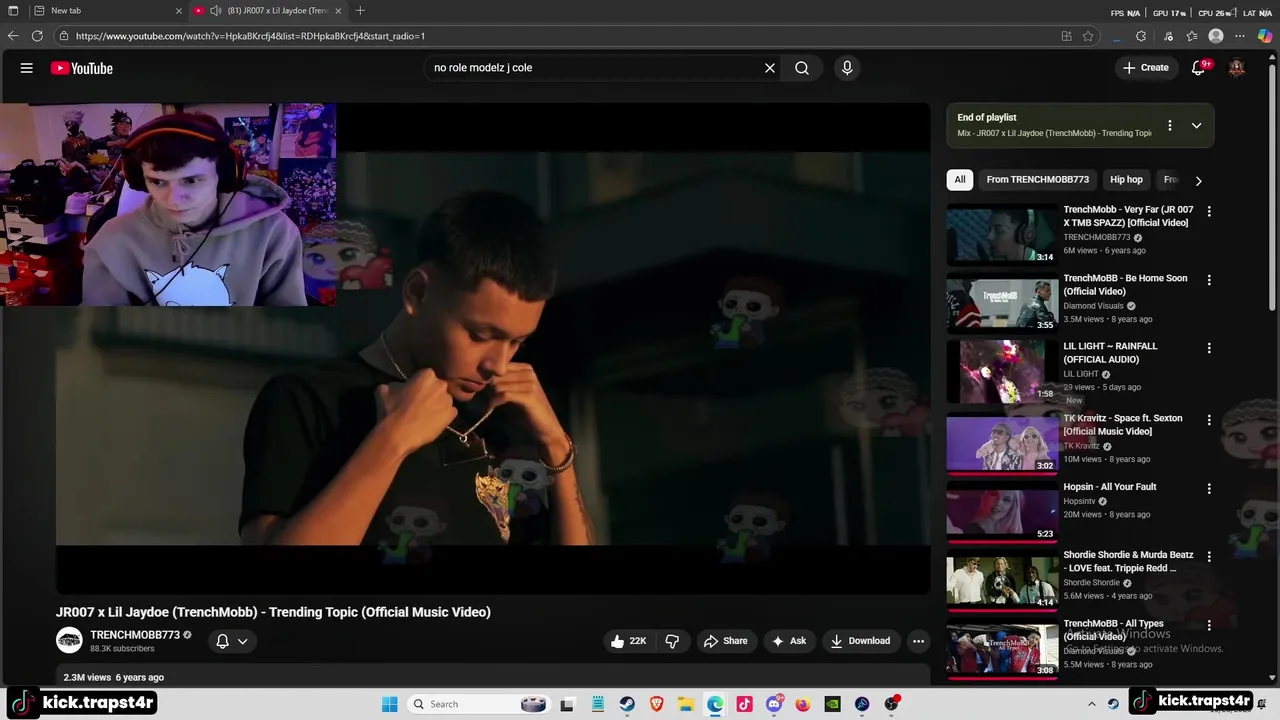Open browser favorites list icon
Image resolution: width=1280 pixels, height=720 pixels.
click(1192, 36)
